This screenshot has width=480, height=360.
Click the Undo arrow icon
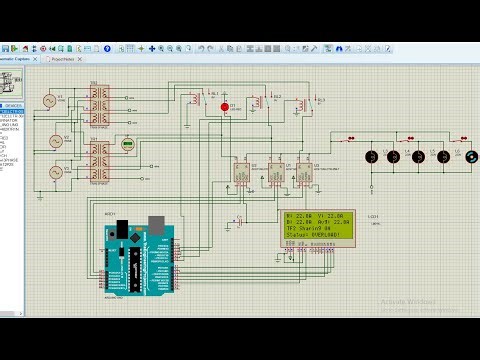coord(201,49)
